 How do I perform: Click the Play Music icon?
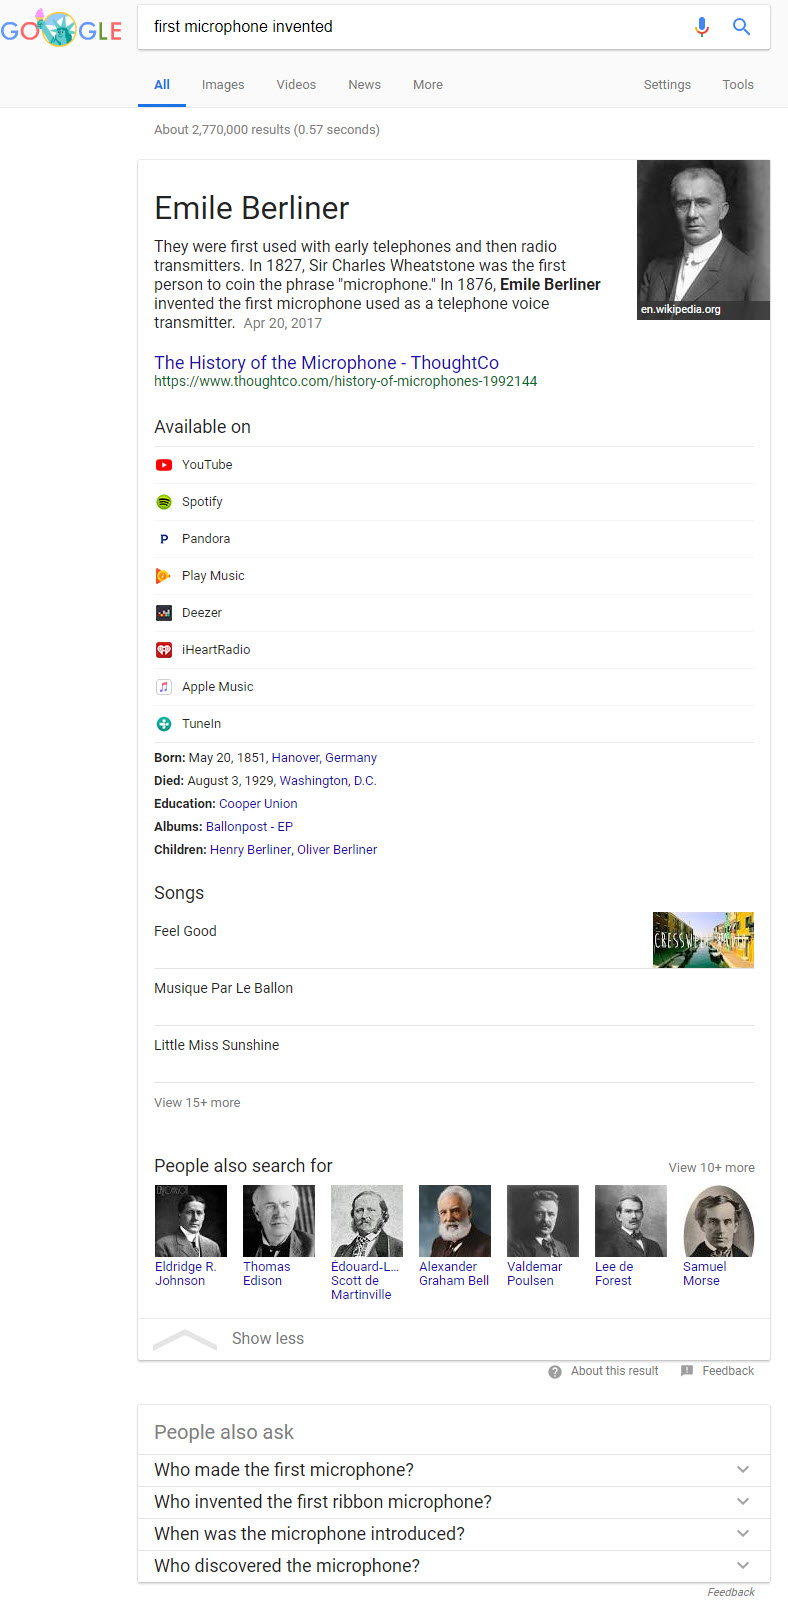click(164, 576)
